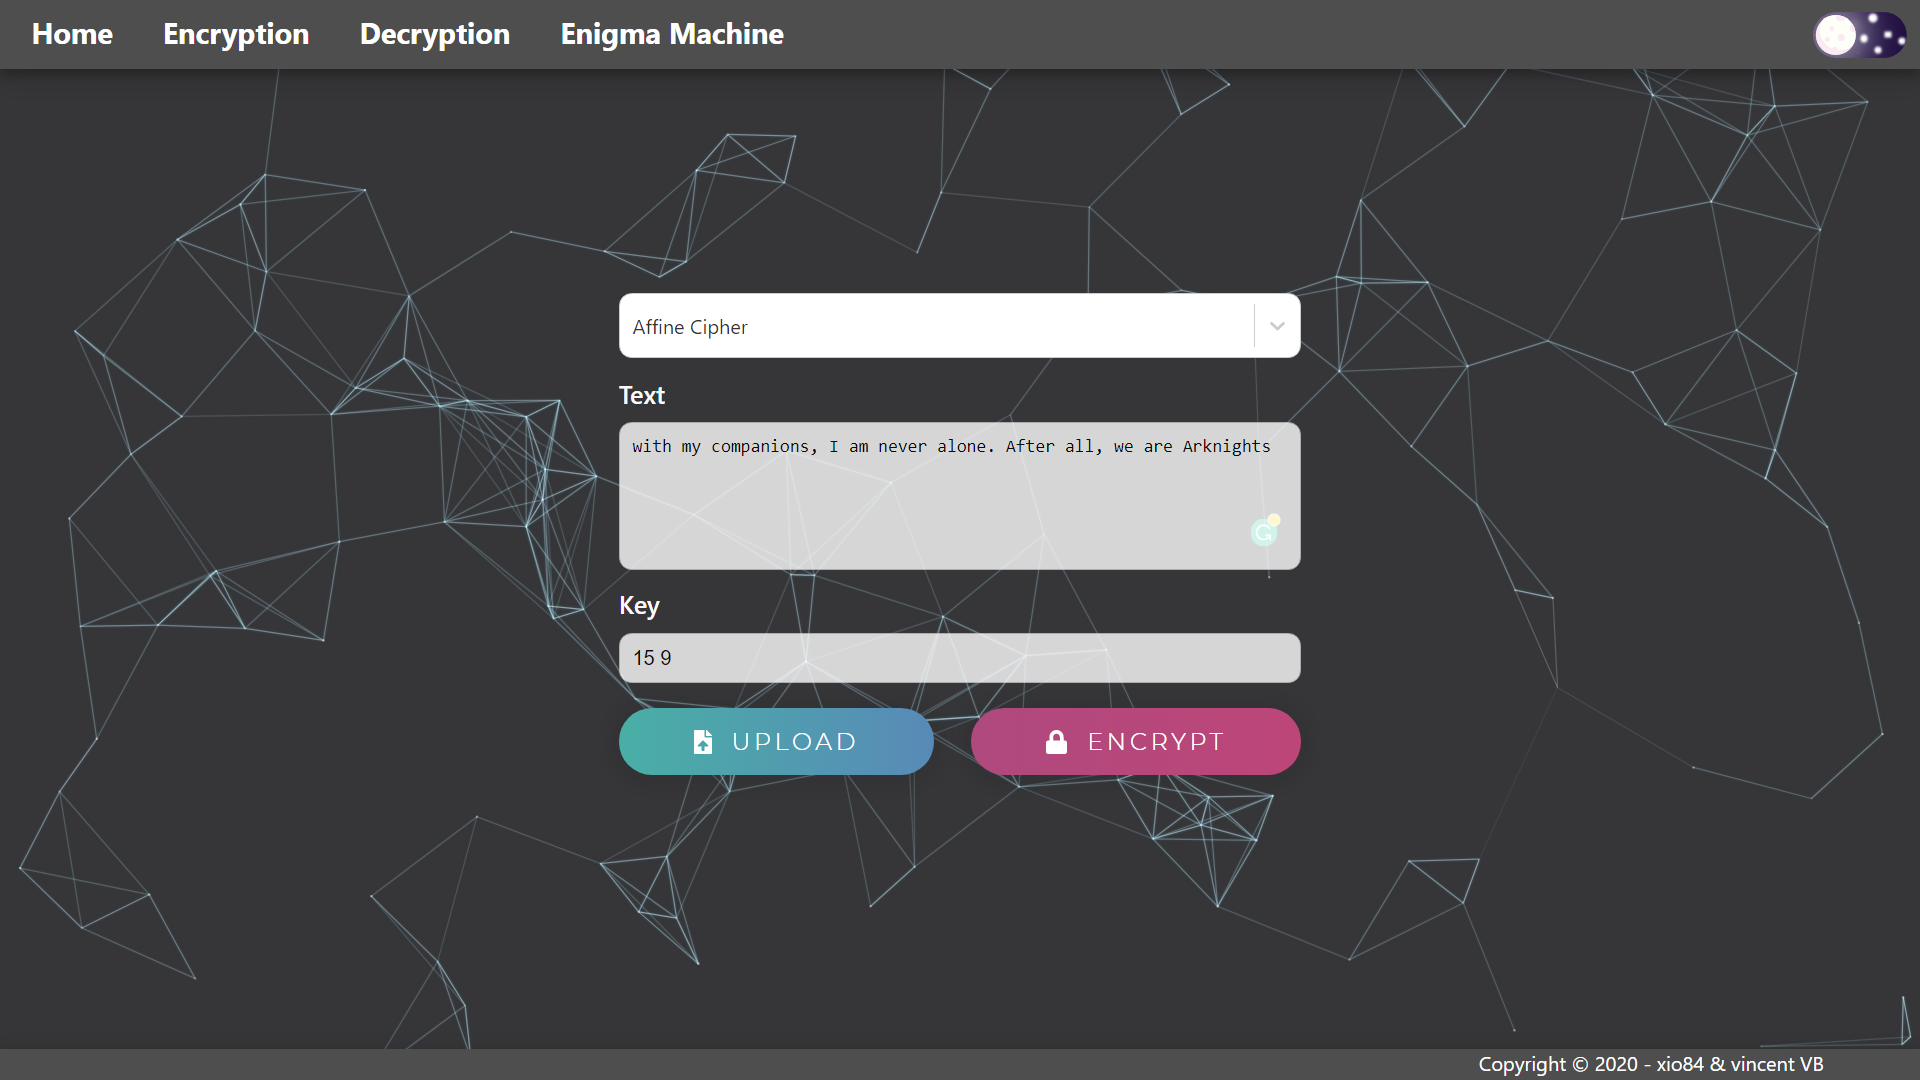The height and width of the screenshot is (1080, 1920).
Task: Expand the cipher list with the chevron arrow
Action: (x=1277, y=326)
